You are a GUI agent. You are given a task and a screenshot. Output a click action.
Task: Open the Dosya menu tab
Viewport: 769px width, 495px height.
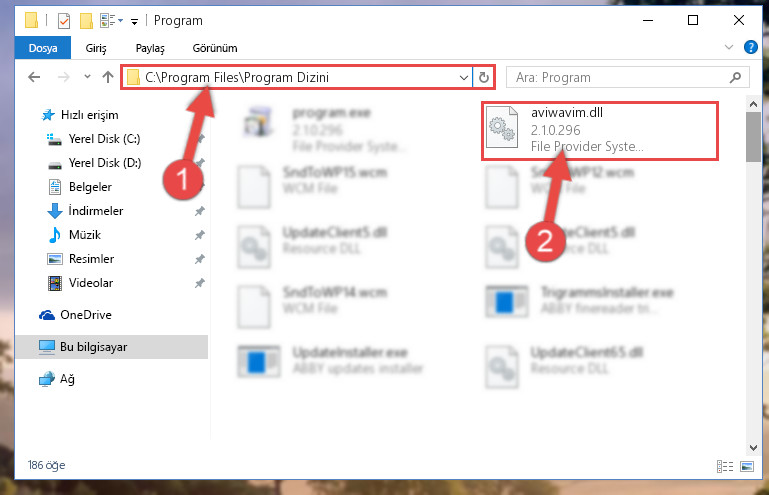[x=43, y=48]
